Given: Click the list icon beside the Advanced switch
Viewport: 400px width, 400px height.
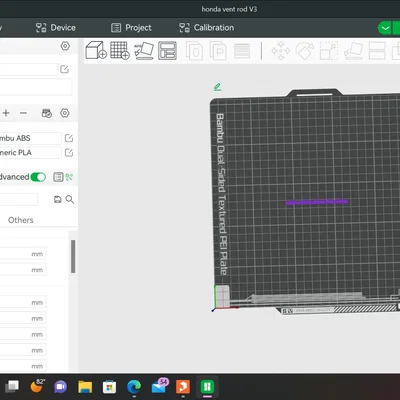Looking at the screenshot, I should tap(58, 177).
